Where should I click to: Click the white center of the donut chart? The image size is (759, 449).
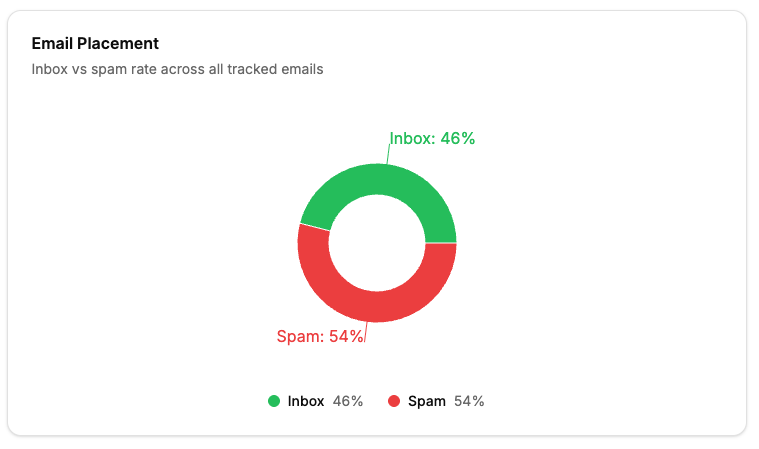tap(377, 243)
